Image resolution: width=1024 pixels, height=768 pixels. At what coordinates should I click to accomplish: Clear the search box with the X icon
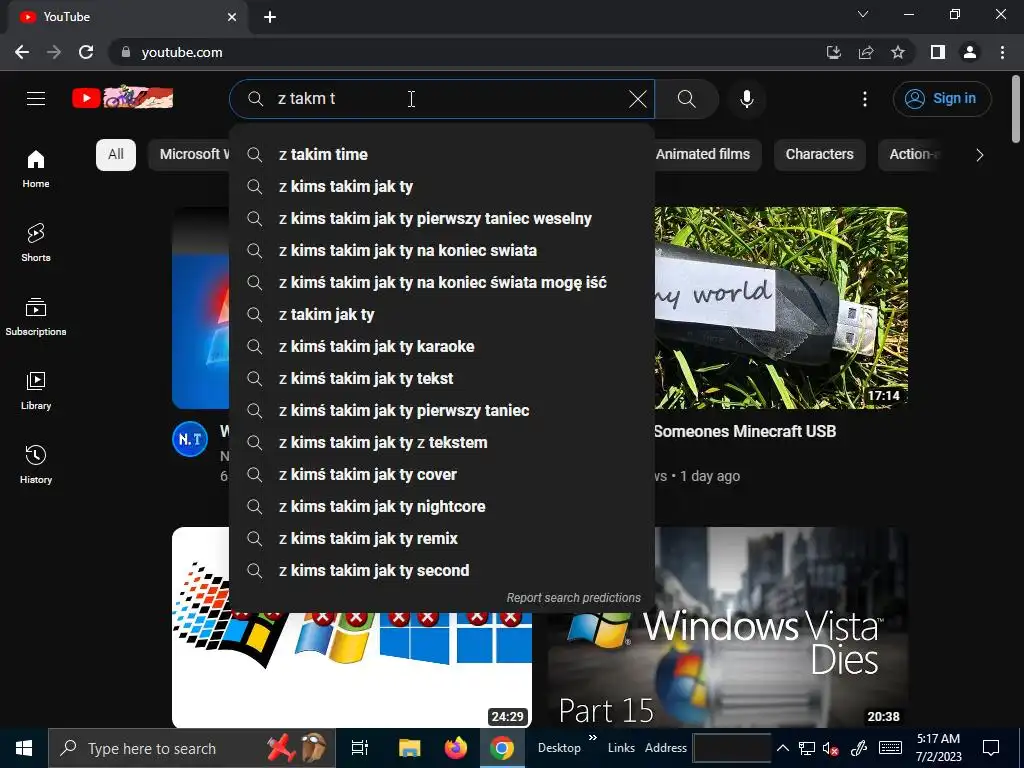[637, 99]
